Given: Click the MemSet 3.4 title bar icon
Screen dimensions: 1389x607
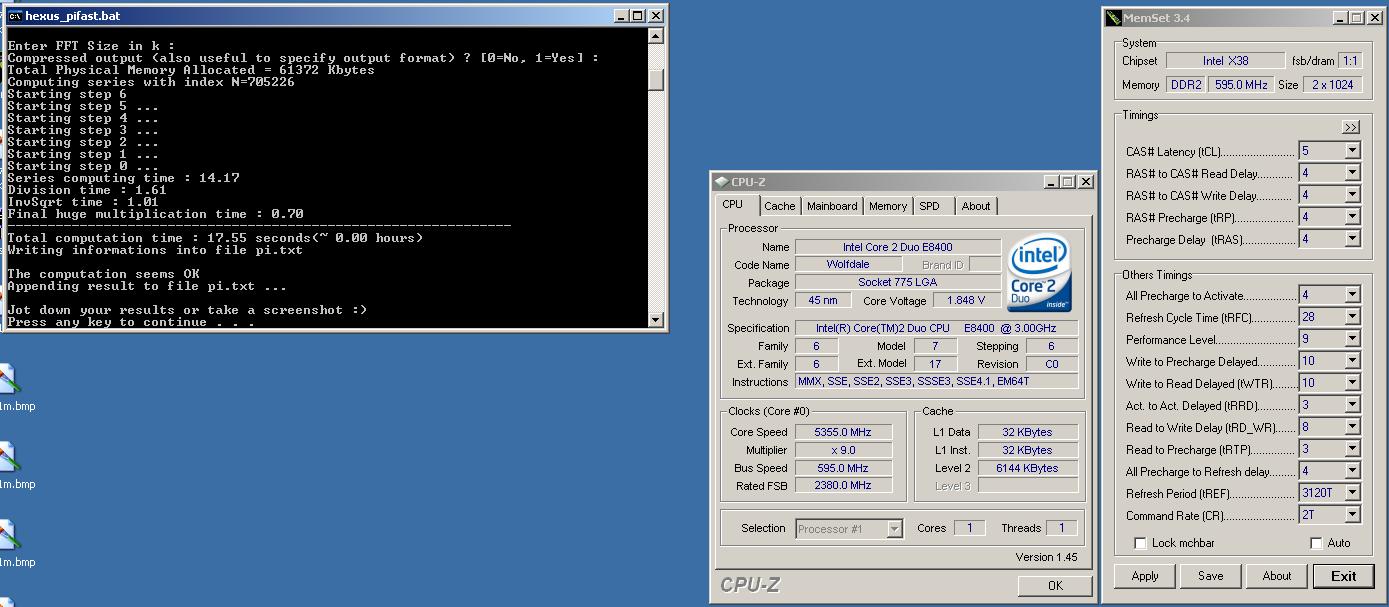Looking at the screenshot, I should click(x=1113, y=18).
